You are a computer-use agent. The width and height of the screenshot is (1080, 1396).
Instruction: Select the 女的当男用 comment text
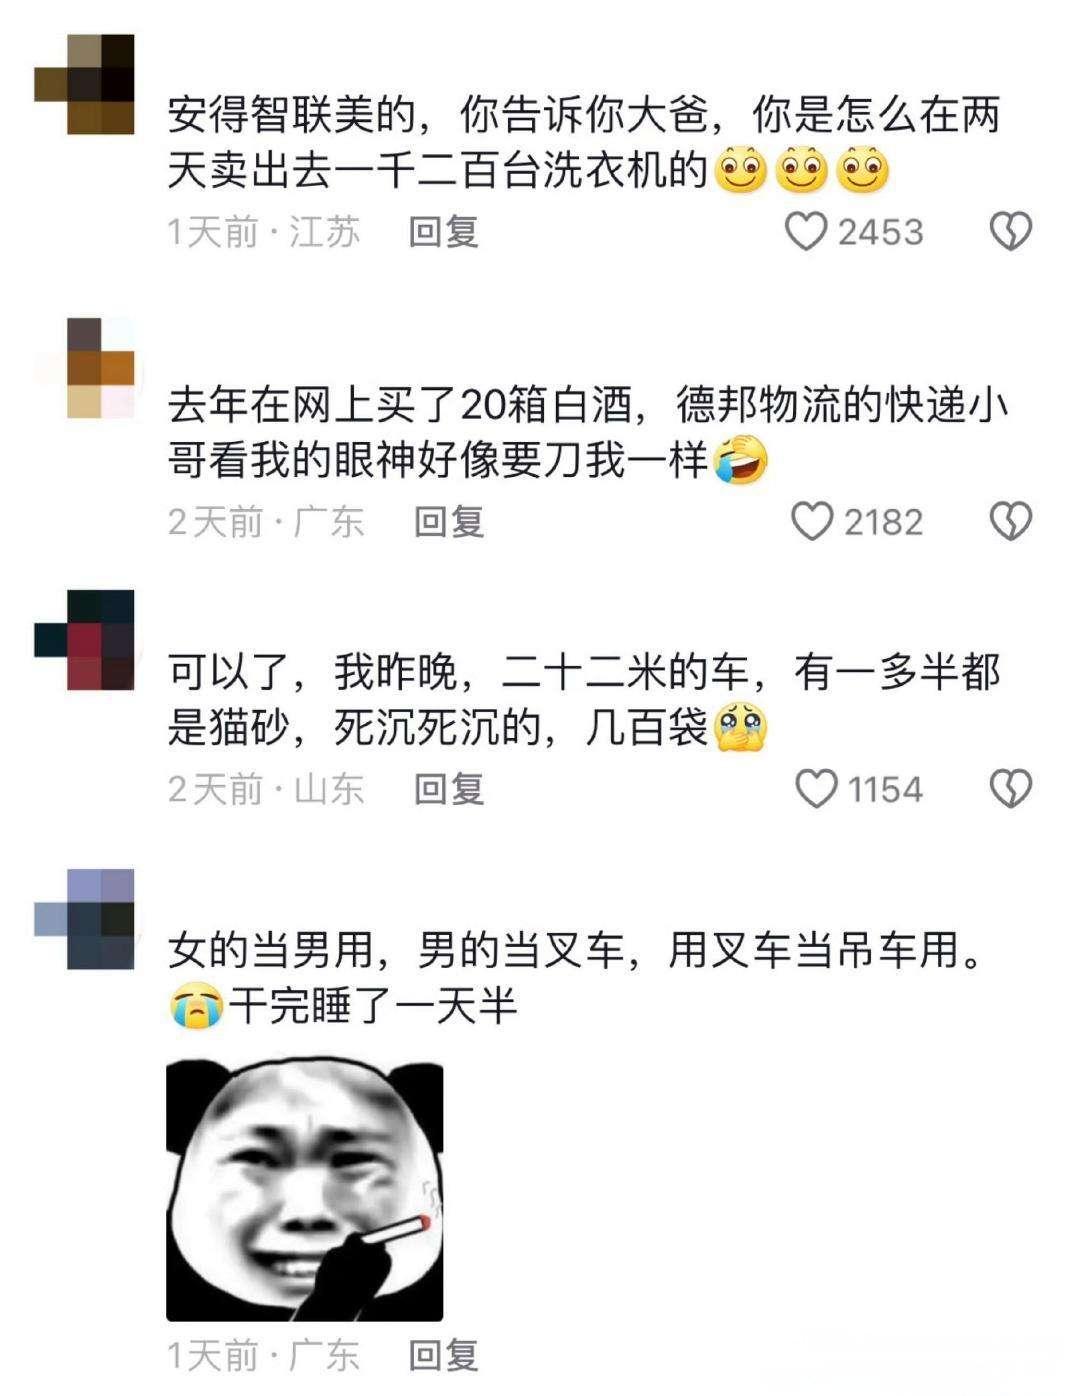577,977
